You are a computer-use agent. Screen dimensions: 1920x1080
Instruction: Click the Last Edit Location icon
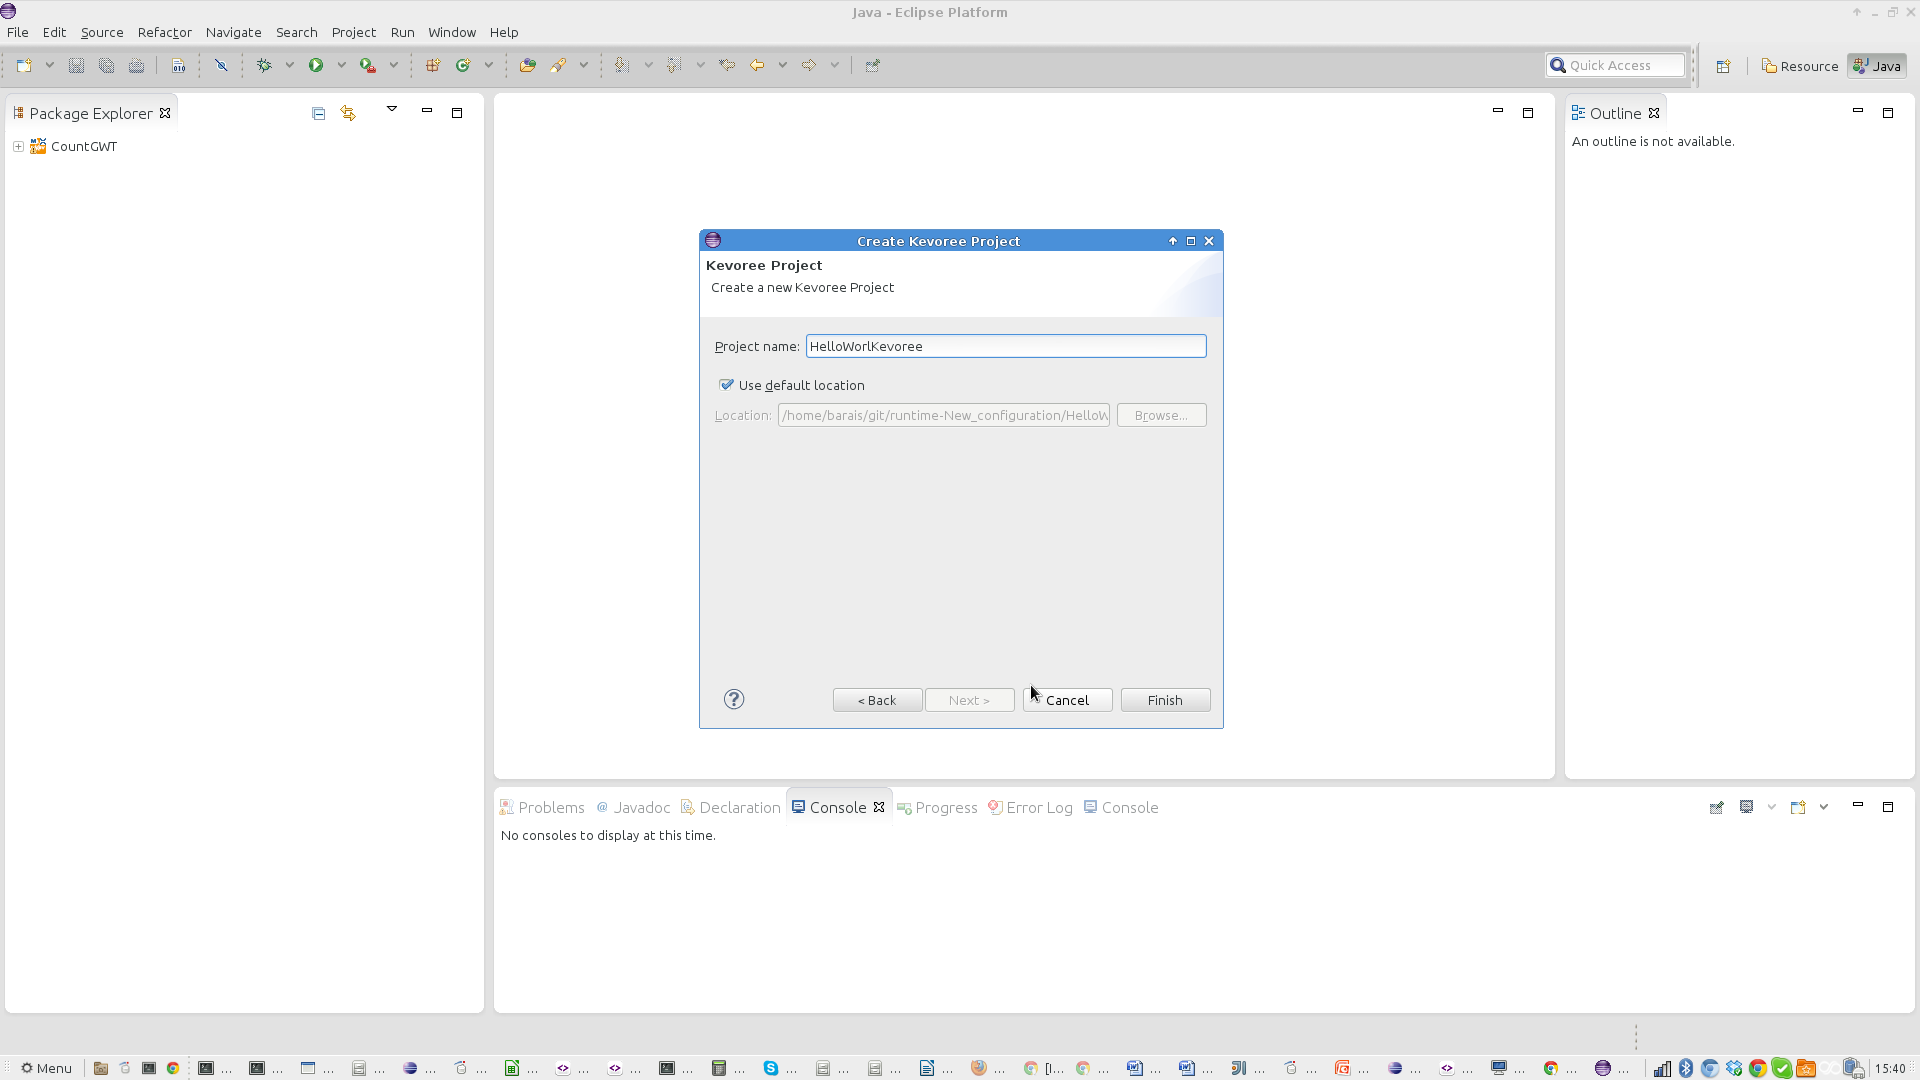click(x=727, y=65)
